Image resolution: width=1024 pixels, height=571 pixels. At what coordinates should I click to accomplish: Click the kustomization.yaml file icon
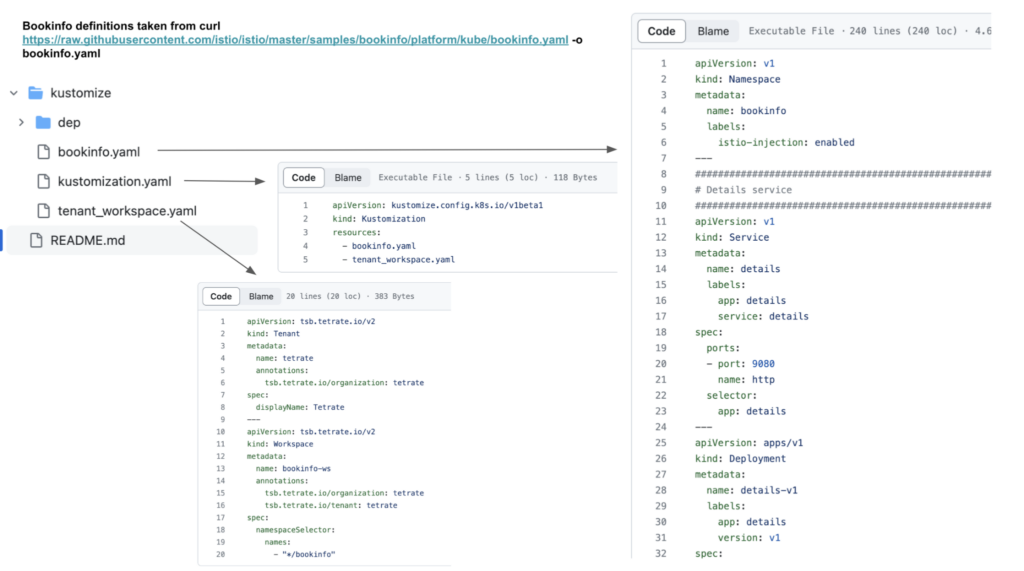[x=43, y=181]
